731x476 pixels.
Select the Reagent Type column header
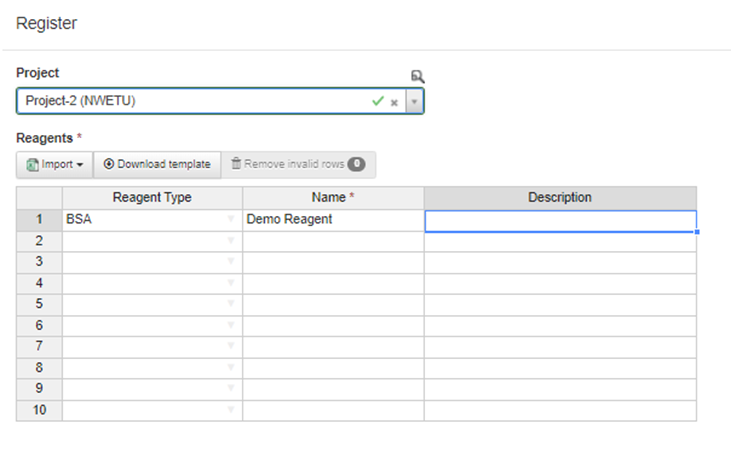pos(152,198)
